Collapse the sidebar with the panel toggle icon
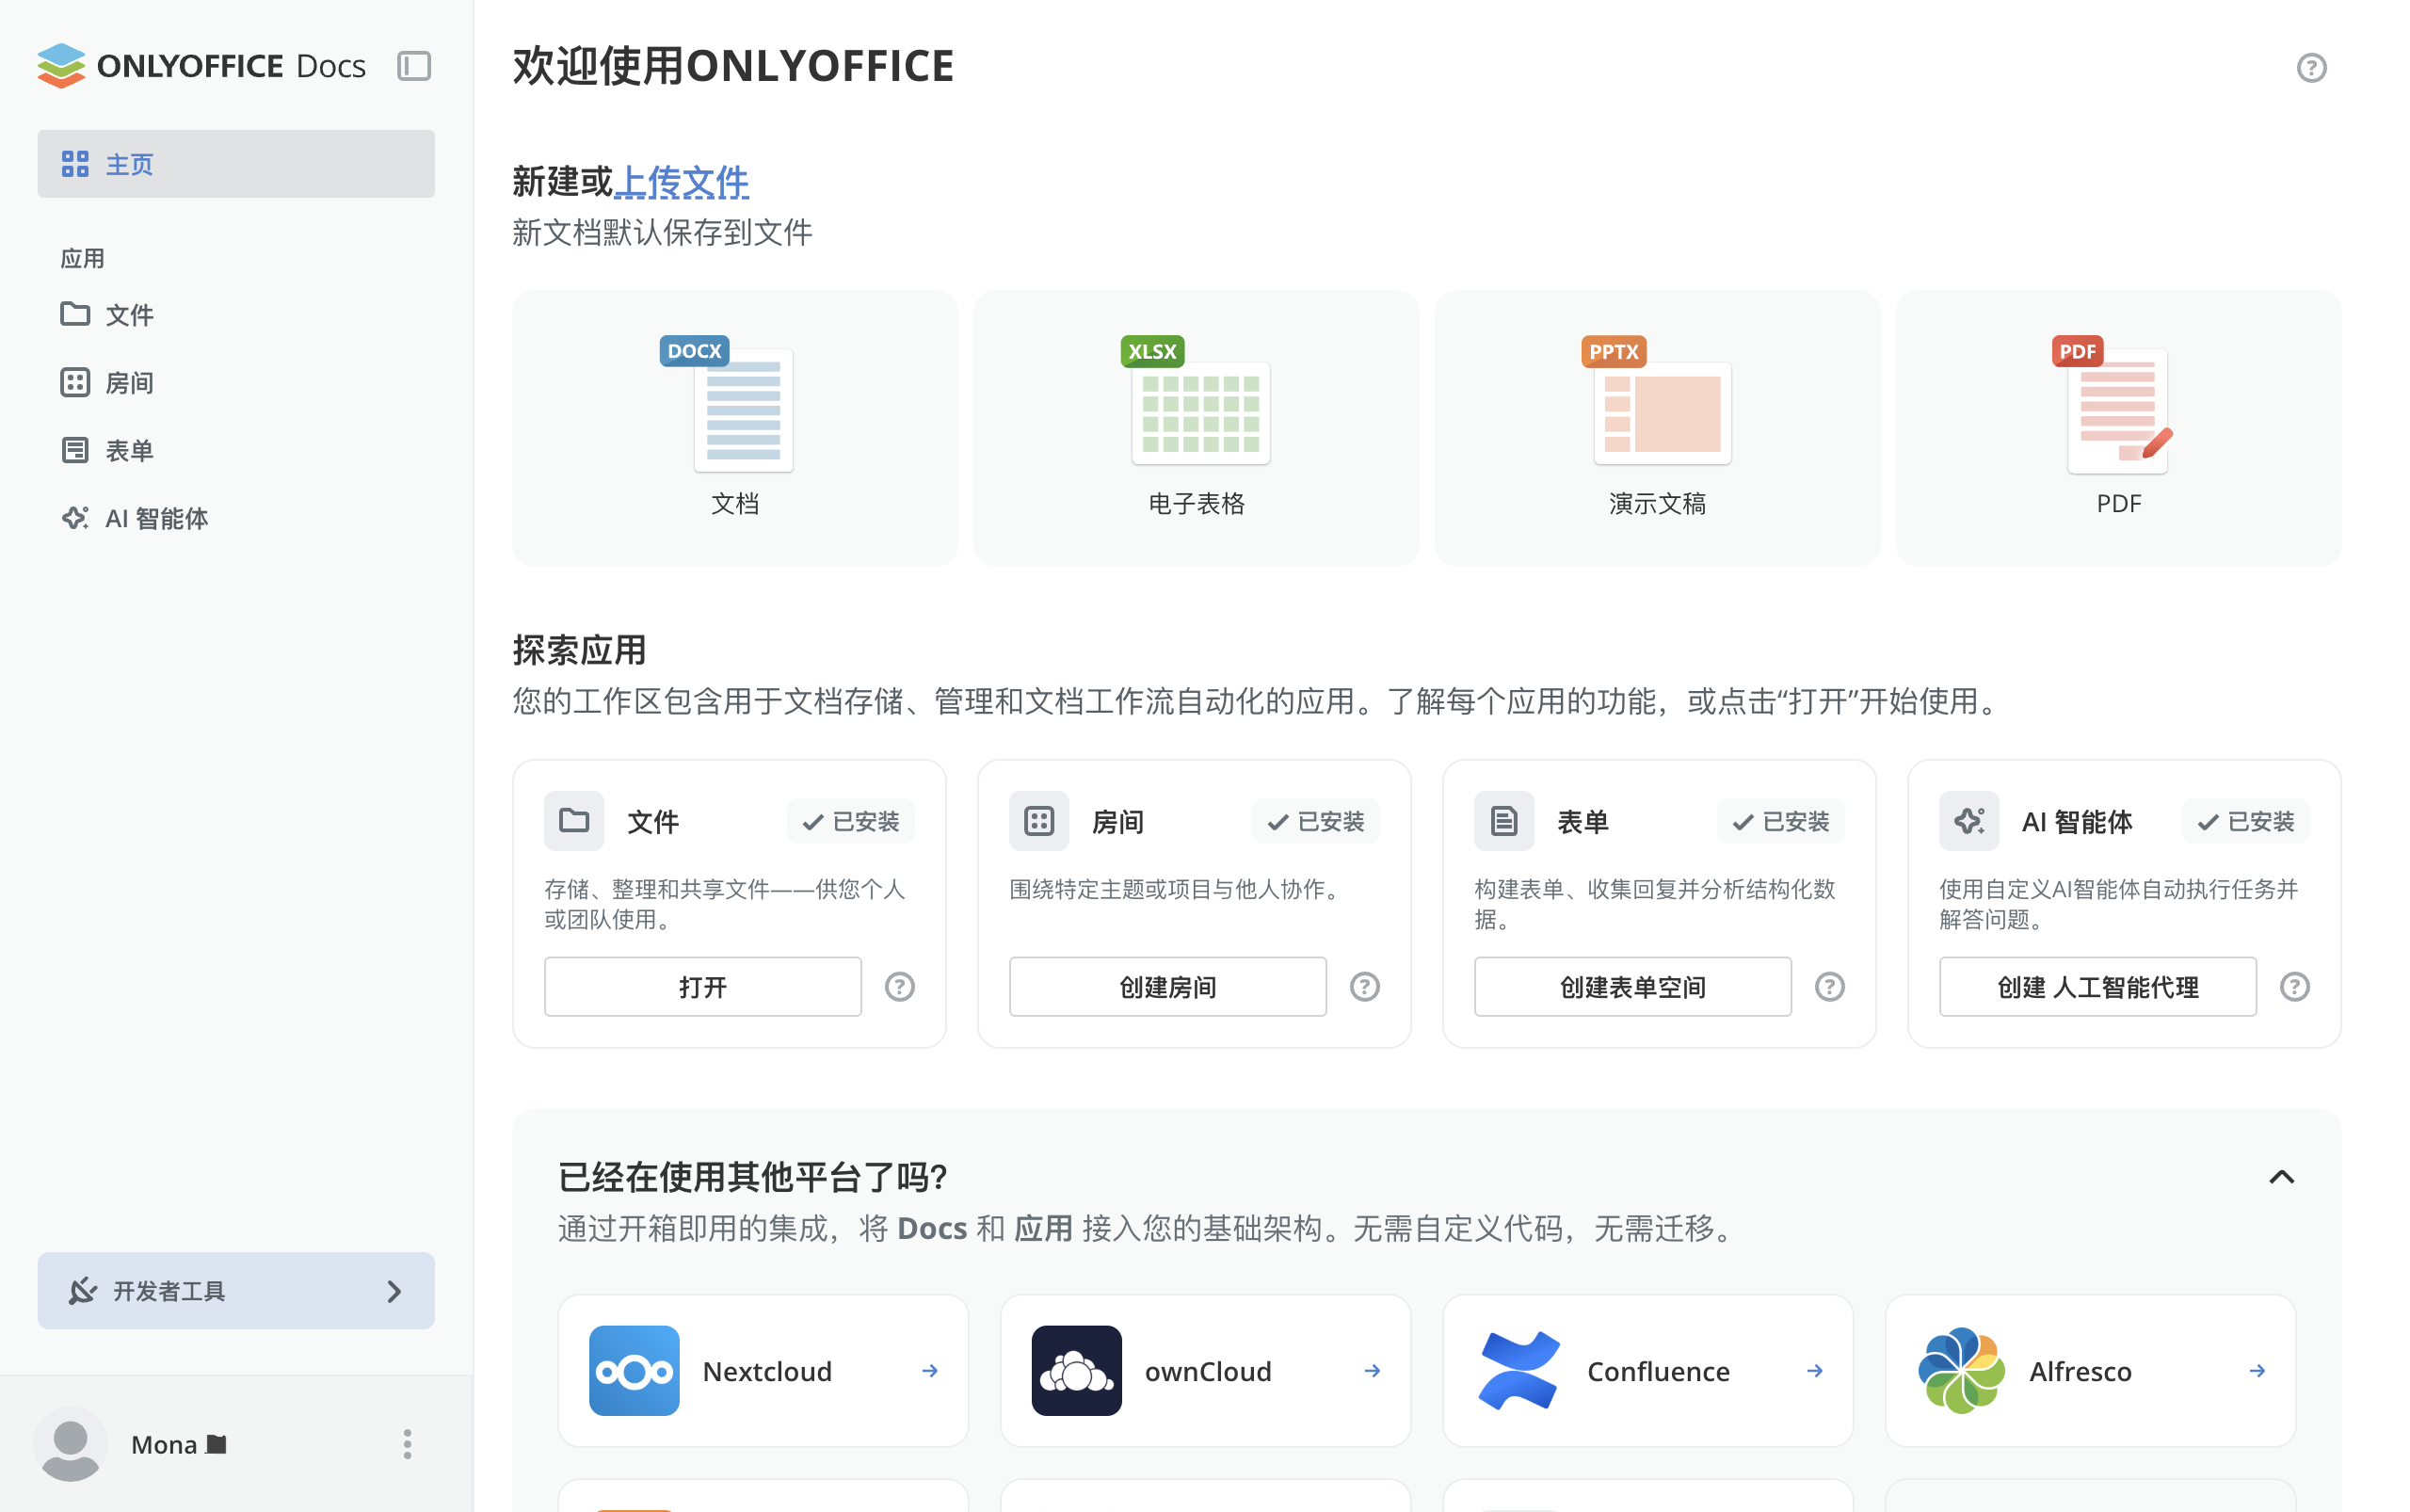Viewport: 2410px width, 1512px height. [413, 66]
